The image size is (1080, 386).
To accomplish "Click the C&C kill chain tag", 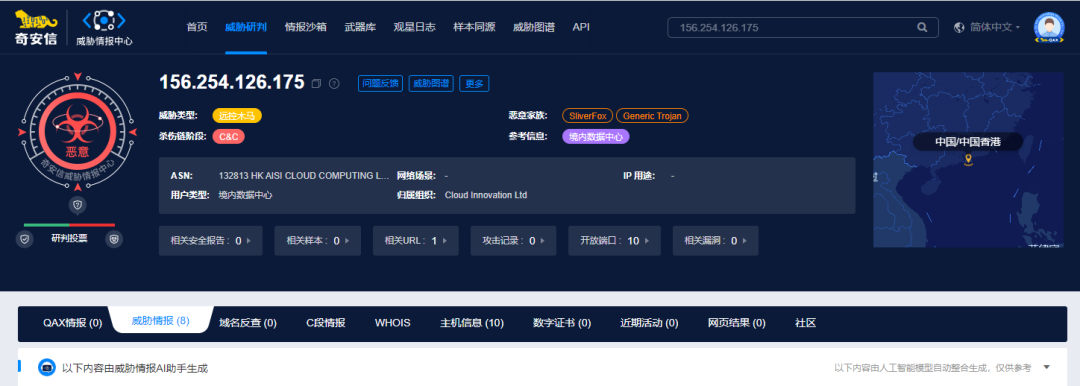I will pos(229,136).
